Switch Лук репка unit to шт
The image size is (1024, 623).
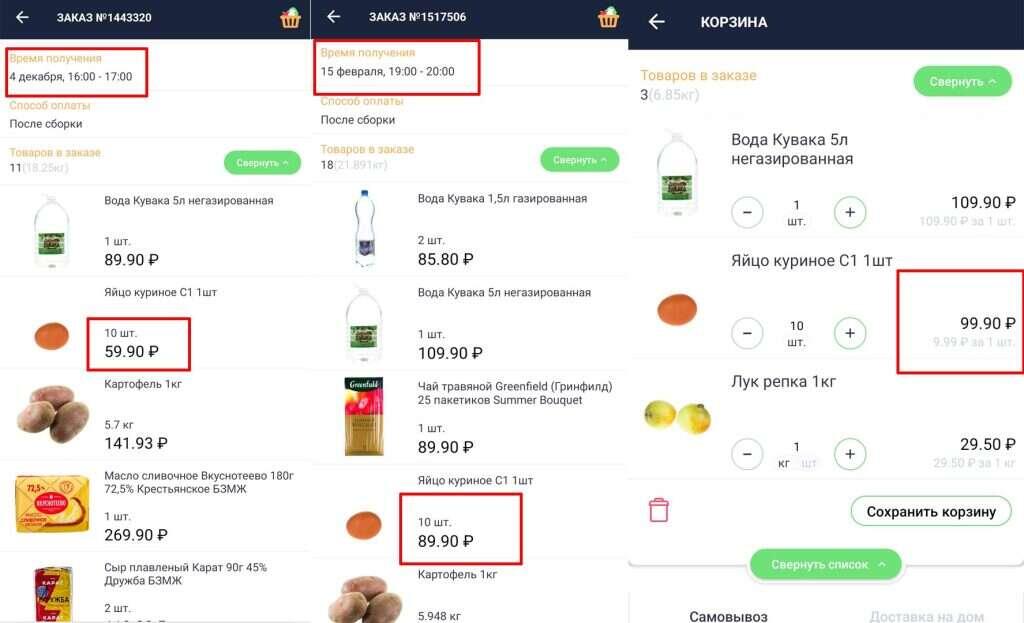(808, 463)
